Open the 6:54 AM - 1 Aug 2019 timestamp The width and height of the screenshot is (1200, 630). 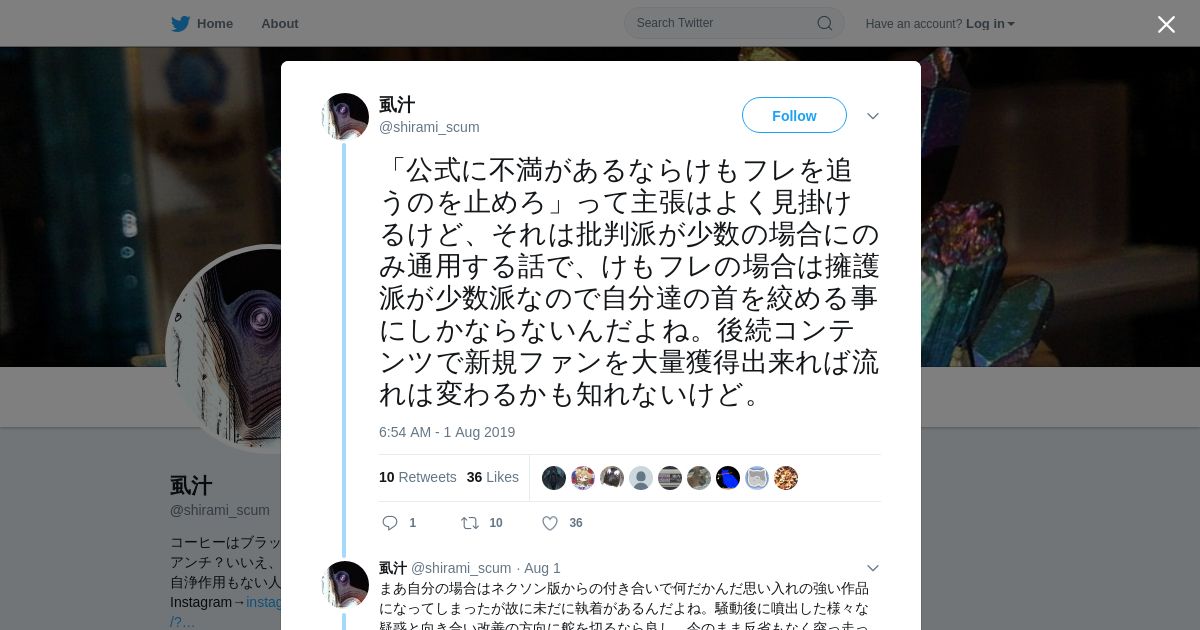pos(447,432)
